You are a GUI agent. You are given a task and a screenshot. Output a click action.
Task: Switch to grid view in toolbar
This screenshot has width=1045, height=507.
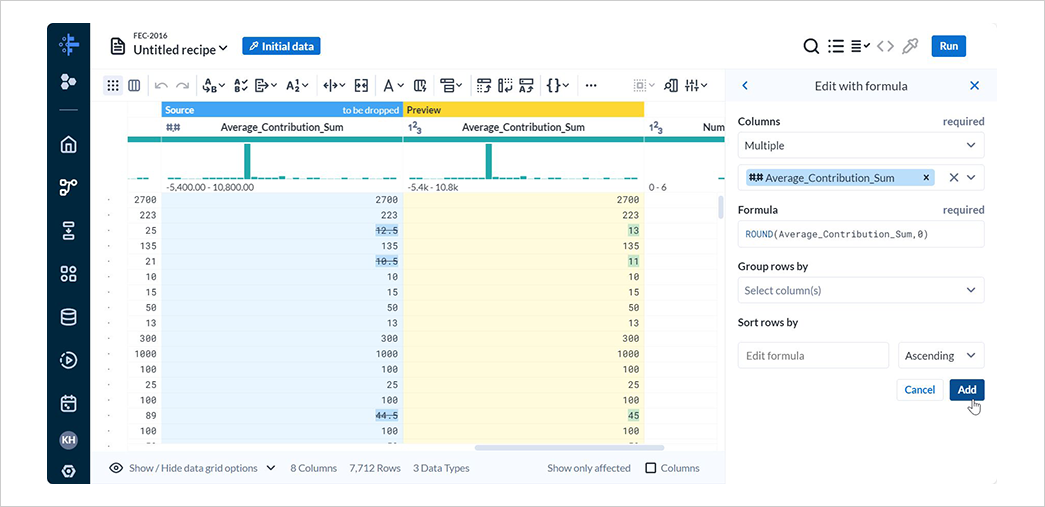pos(113,85)
